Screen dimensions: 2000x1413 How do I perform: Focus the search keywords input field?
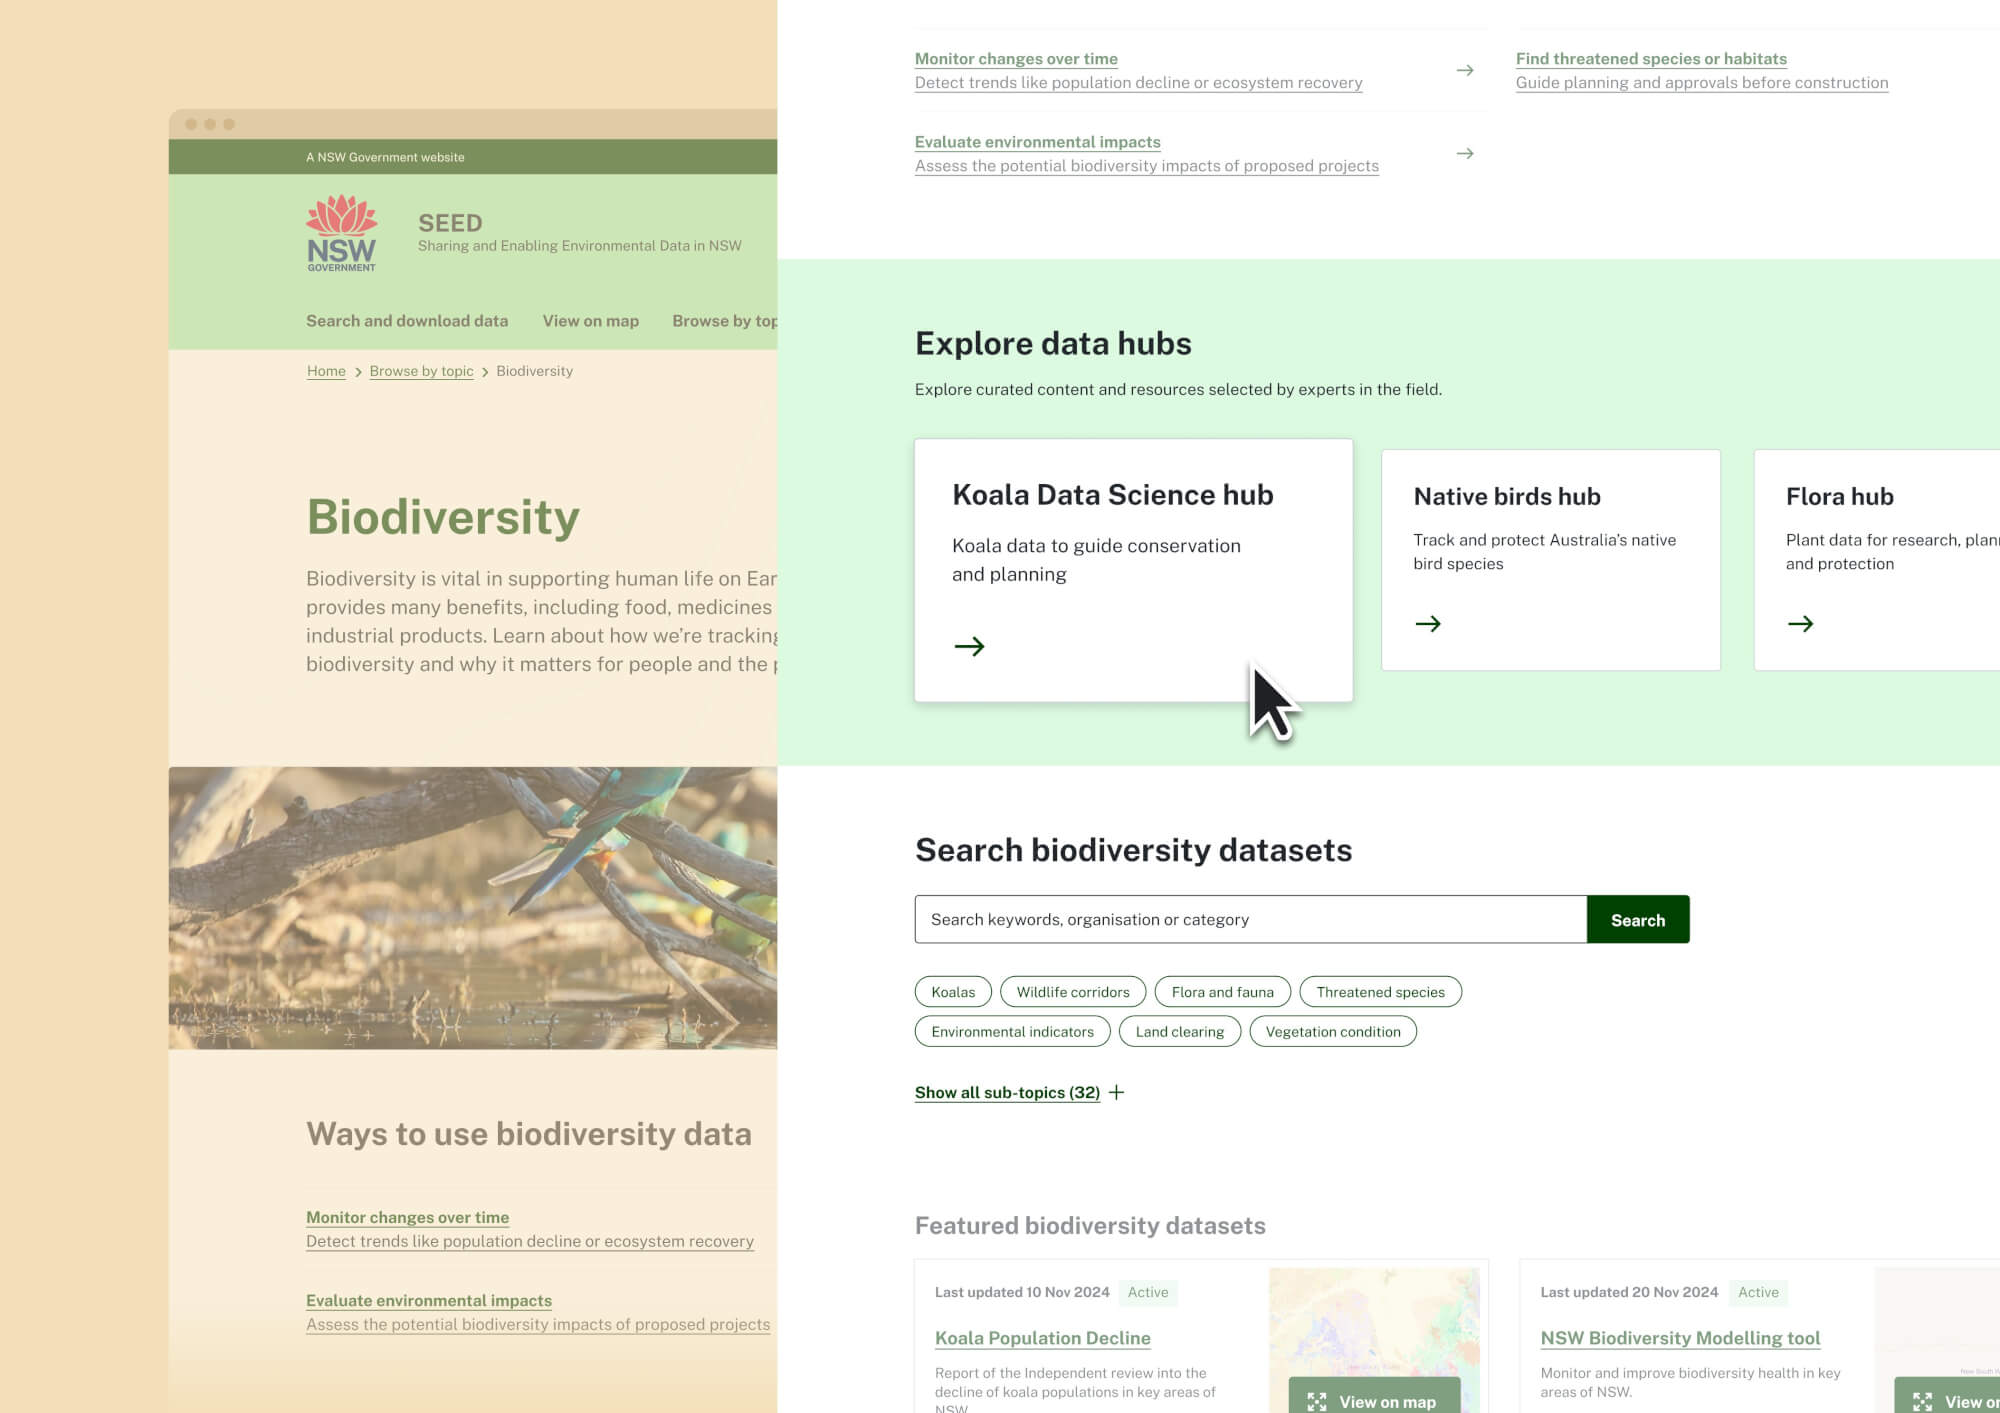pos(1250,919)
